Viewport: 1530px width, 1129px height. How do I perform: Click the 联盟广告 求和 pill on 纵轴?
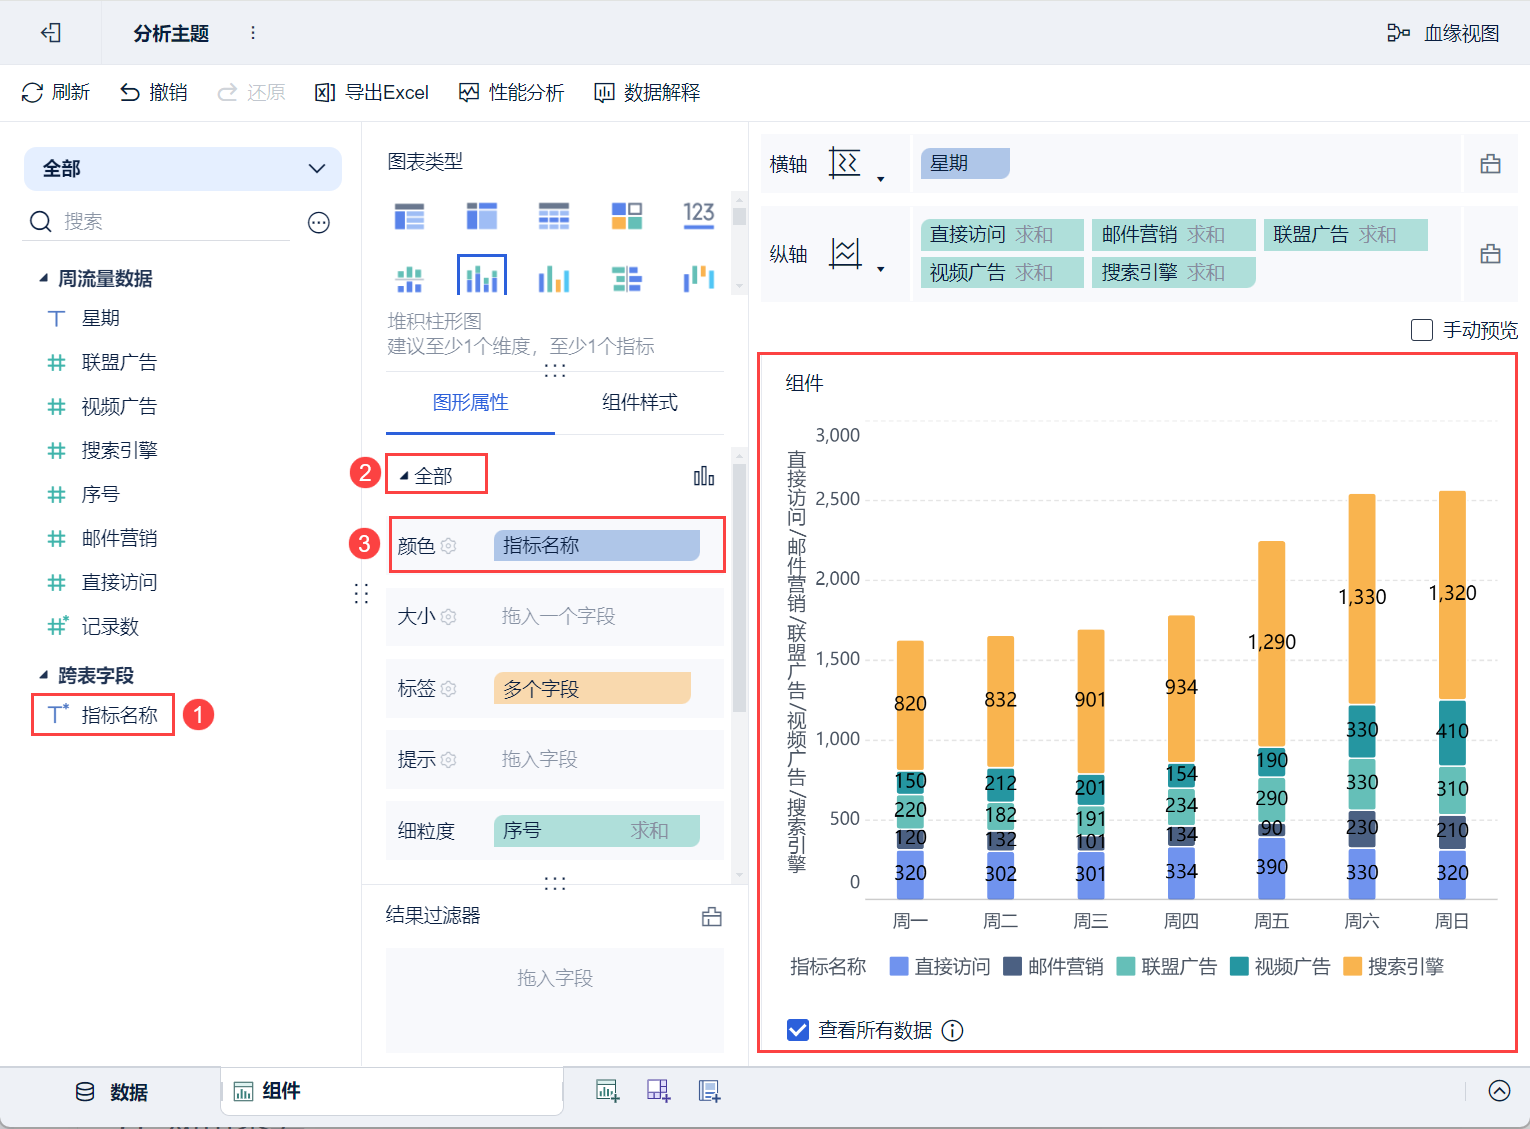(x=1345, y=235)
